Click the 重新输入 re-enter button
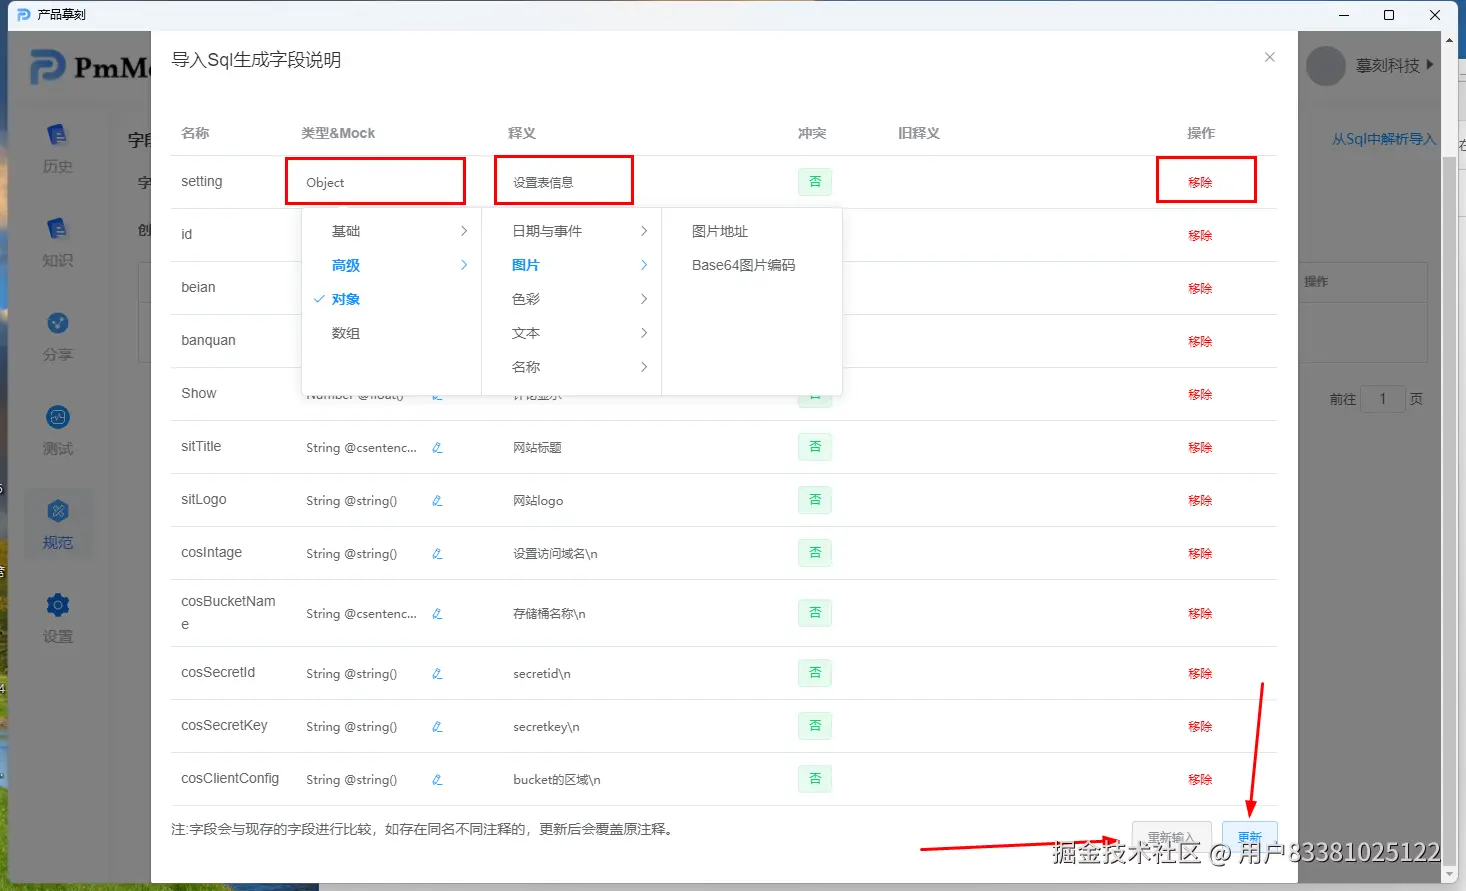This screenshot has width=1466, height=891. click(1172, 837)
